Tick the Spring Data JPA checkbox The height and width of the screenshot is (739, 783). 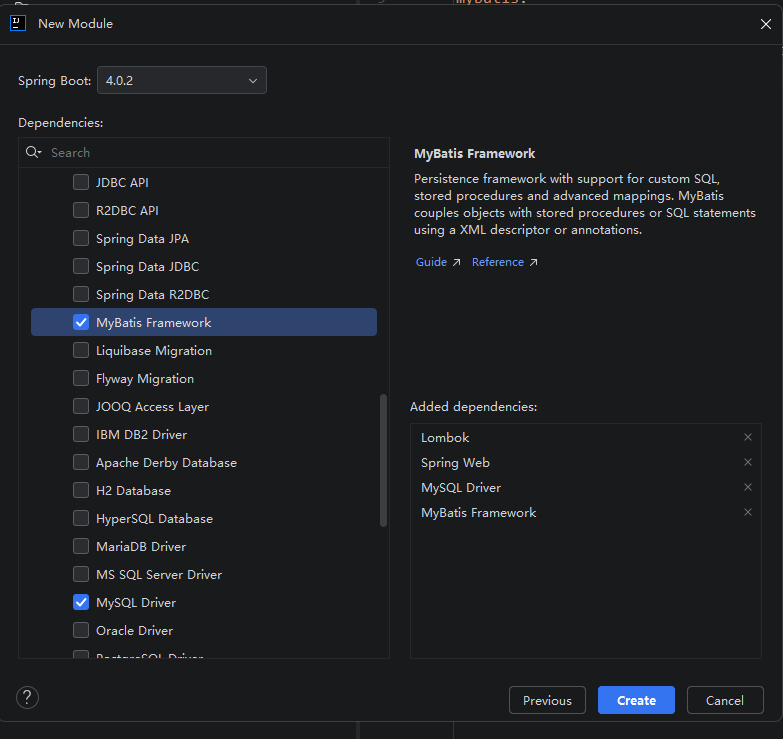tap(81, 238)
